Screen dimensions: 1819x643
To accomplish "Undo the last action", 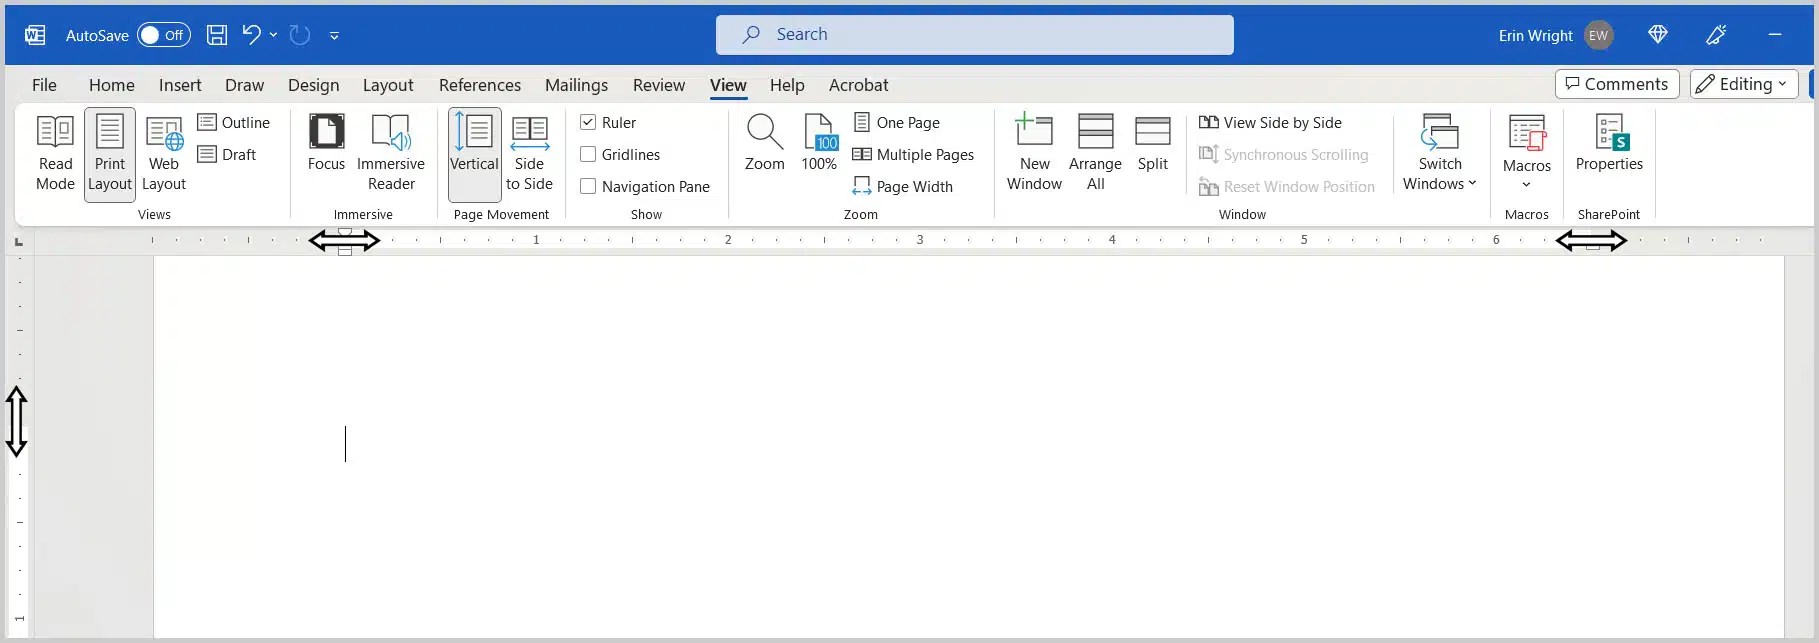I will point(251,35).
